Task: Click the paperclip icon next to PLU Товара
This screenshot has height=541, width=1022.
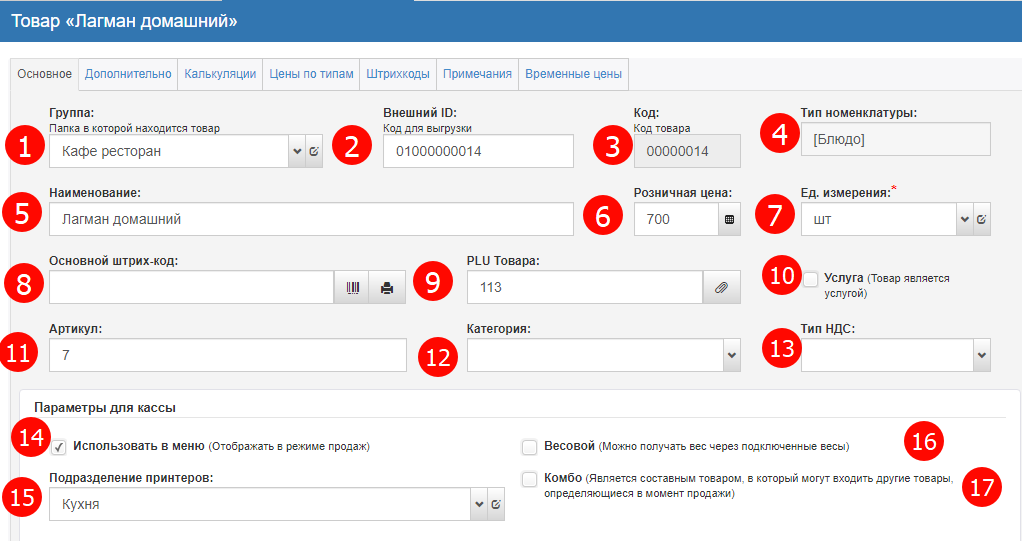Action: pyautogui.click(x=720, y=288)
